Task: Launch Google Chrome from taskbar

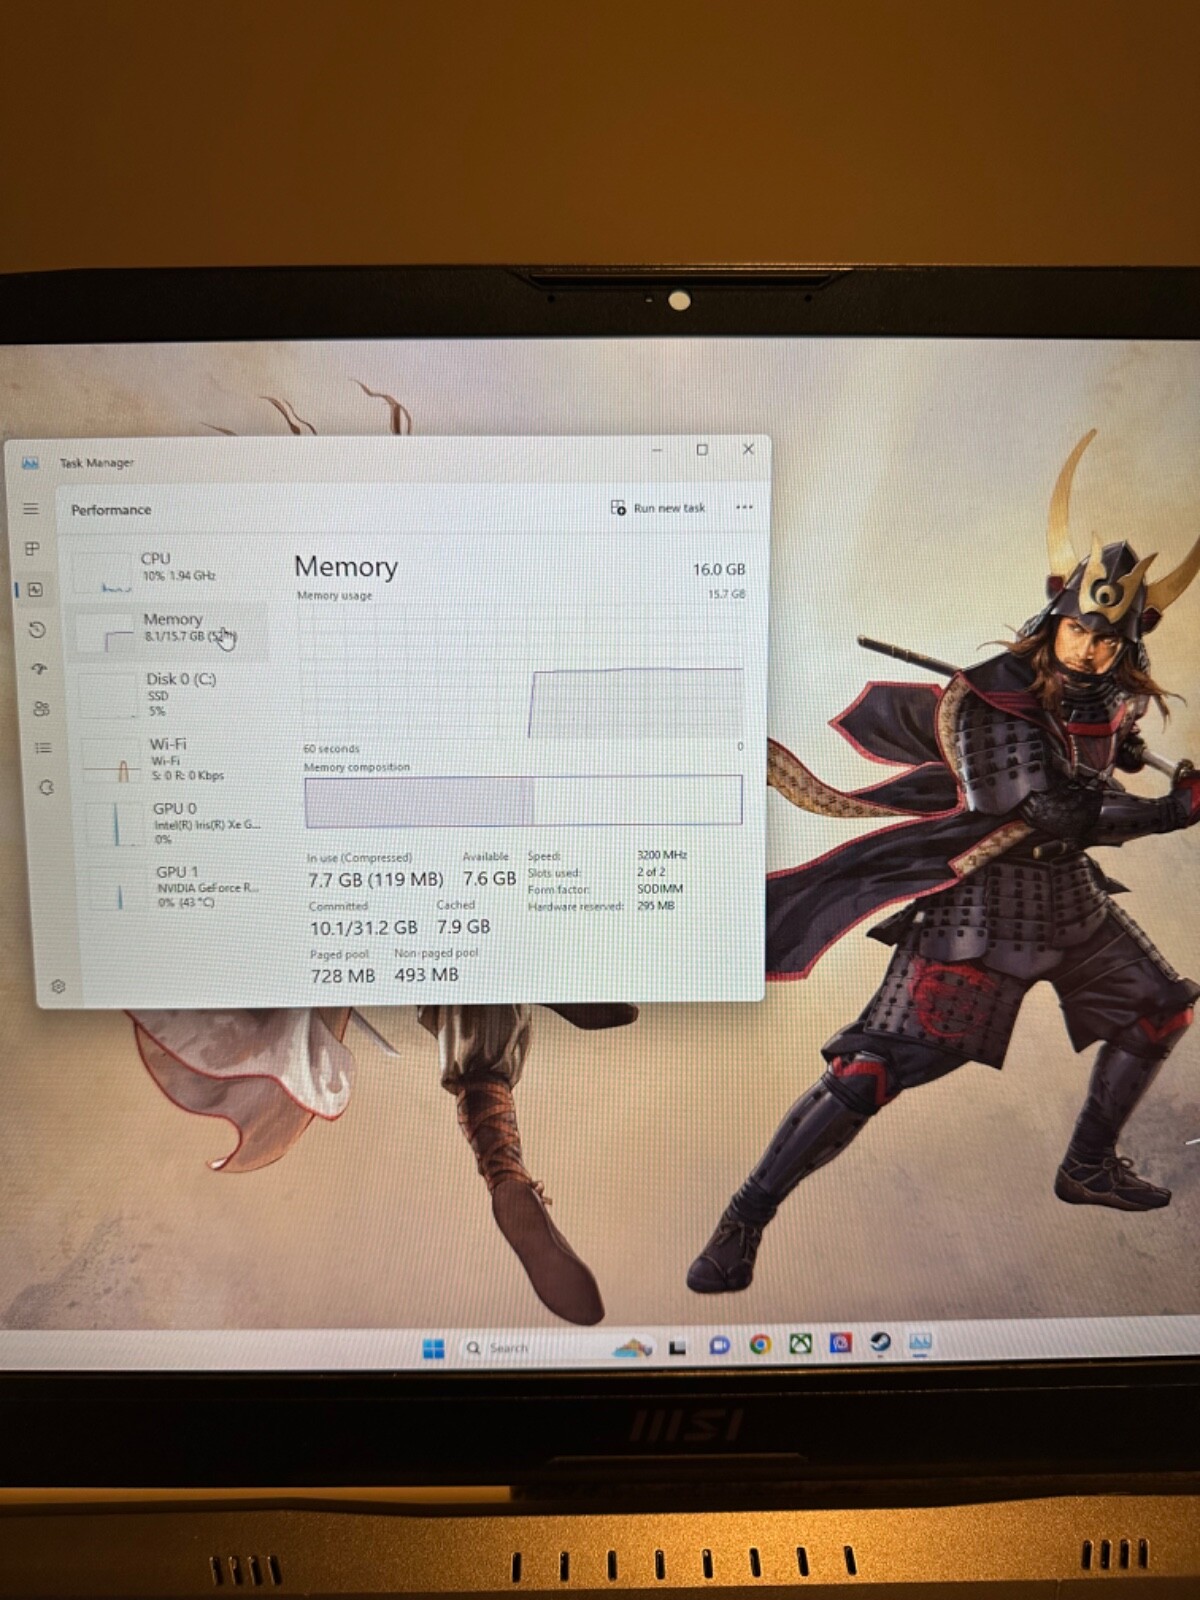Action: click(x=760, y=1345)
